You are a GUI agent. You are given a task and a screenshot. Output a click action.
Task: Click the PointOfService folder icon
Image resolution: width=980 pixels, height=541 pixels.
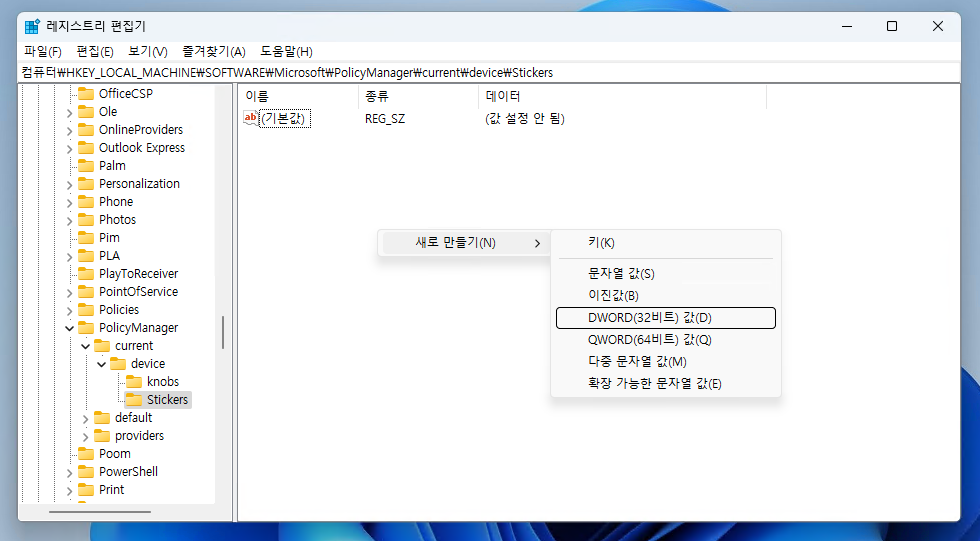[86, 292]
